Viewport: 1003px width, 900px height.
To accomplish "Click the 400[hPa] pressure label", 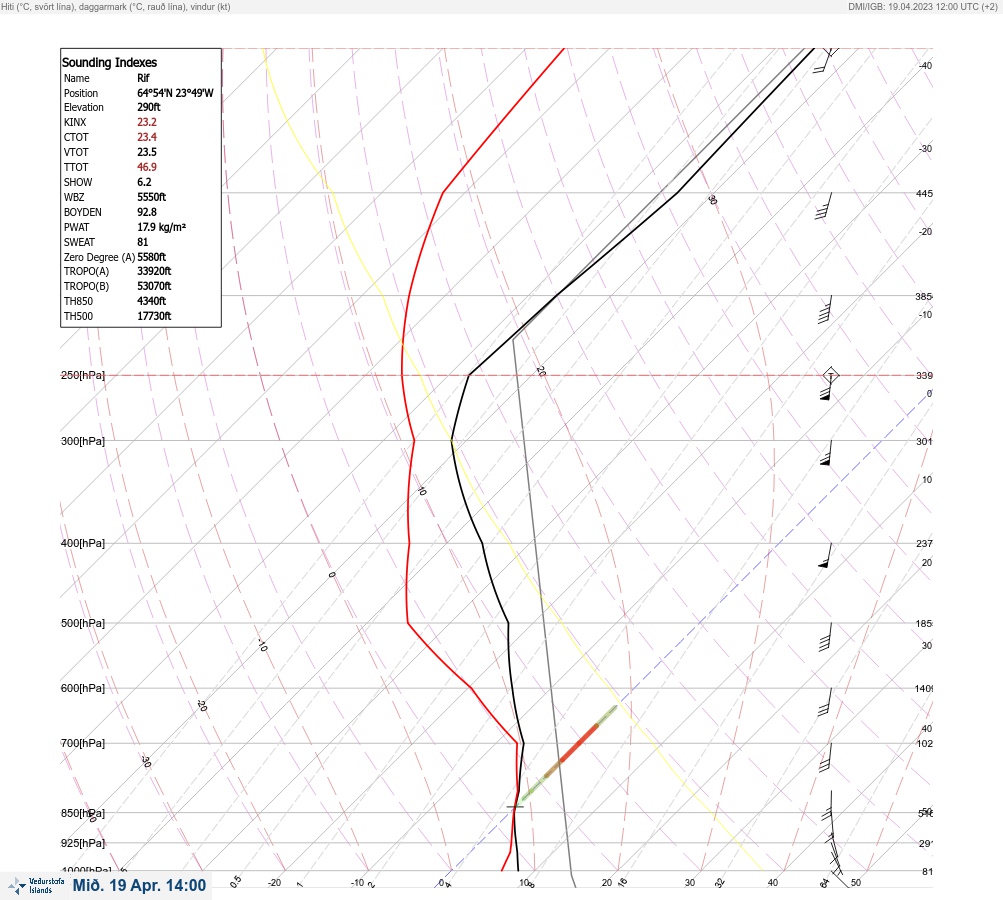I will 83,543.
